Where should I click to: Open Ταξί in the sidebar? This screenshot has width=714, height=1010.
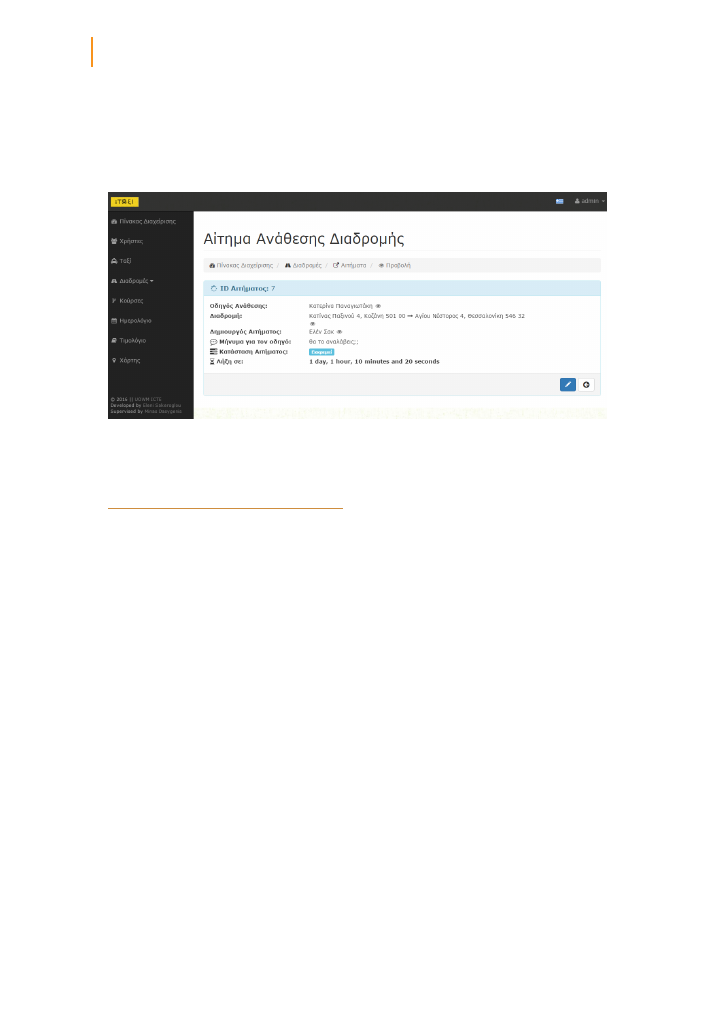pyautogui.click(x=121, y=261)
